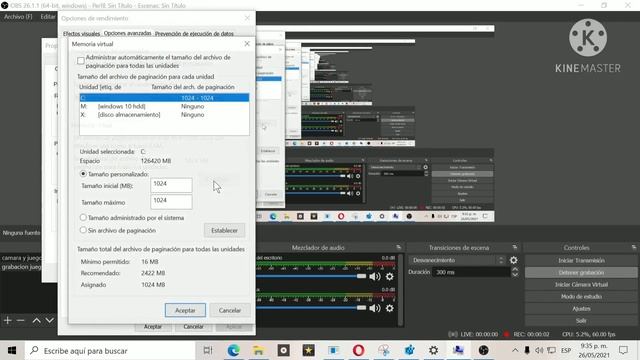Open Task View on the taskbar
The image size is (640, 360).
coord(208,350)
